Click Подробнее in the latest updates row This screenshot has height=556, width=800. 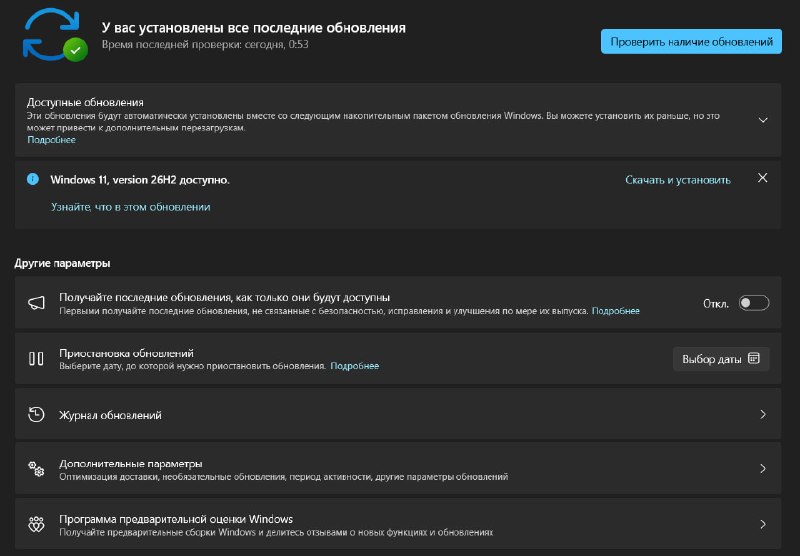point(615,311)
